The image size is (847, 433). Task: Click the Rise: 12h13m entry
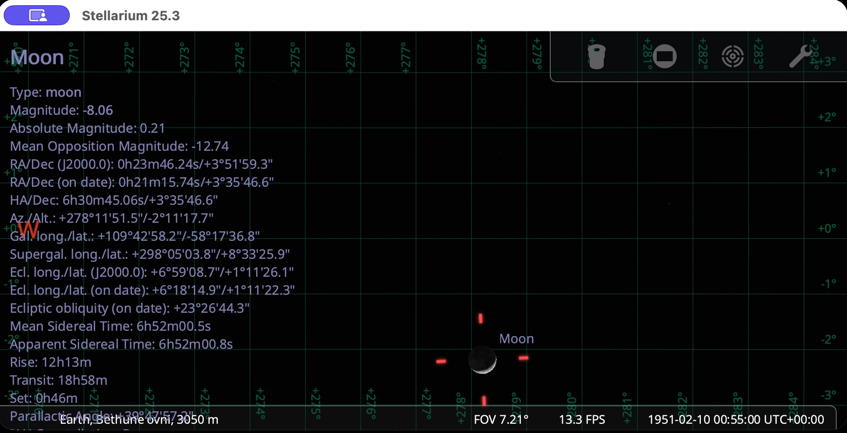(51, 362)
